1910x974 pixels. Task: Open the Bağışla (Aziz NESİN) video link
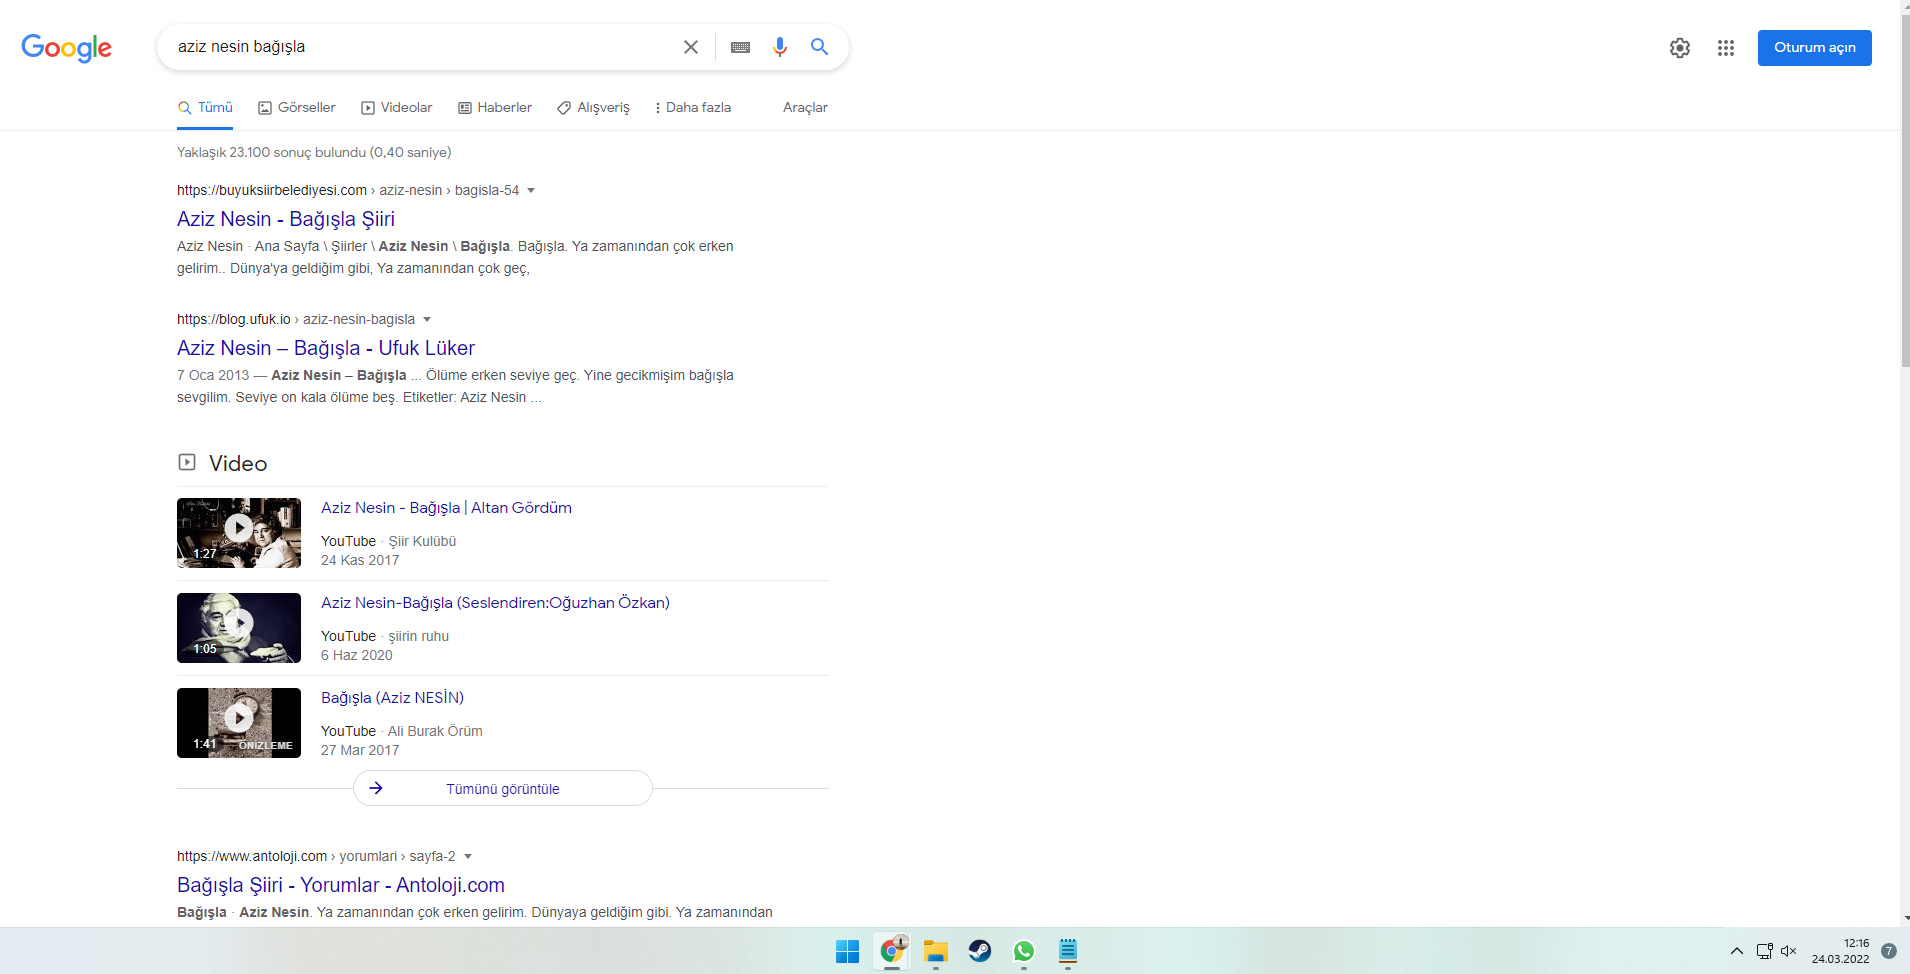tap(392, 698)
